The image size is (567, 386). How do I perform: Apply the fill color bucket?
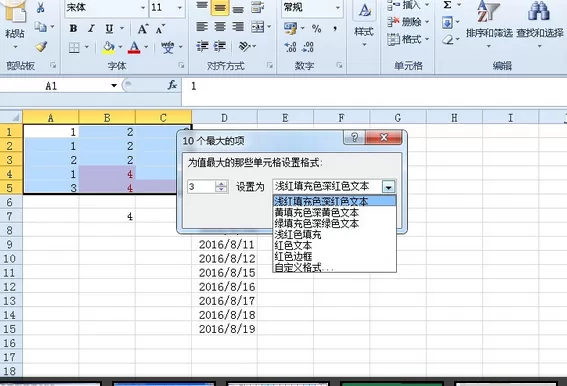pos(108,47)
